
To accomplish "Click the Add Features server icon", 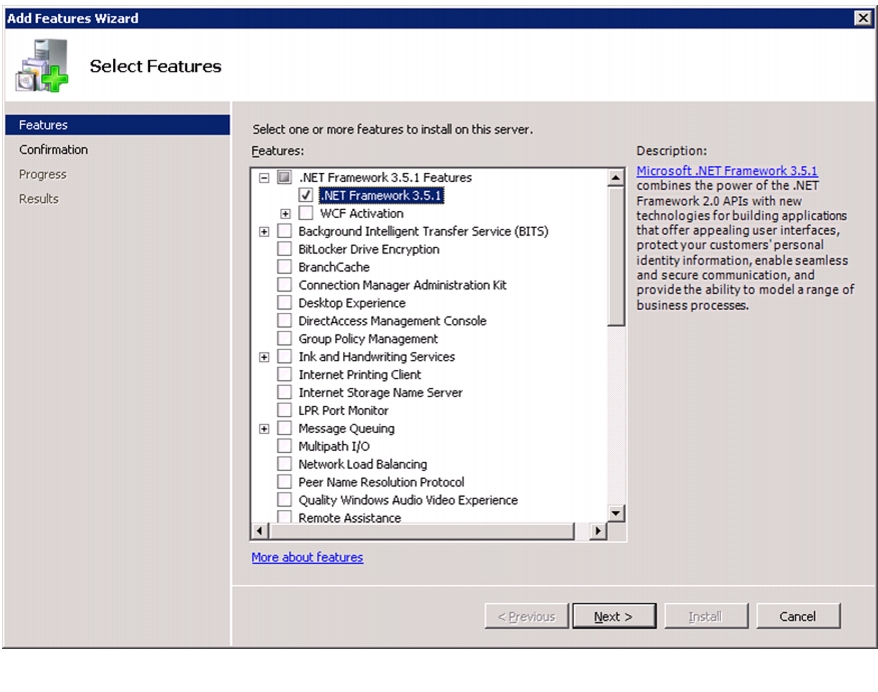I will [42, 65].
